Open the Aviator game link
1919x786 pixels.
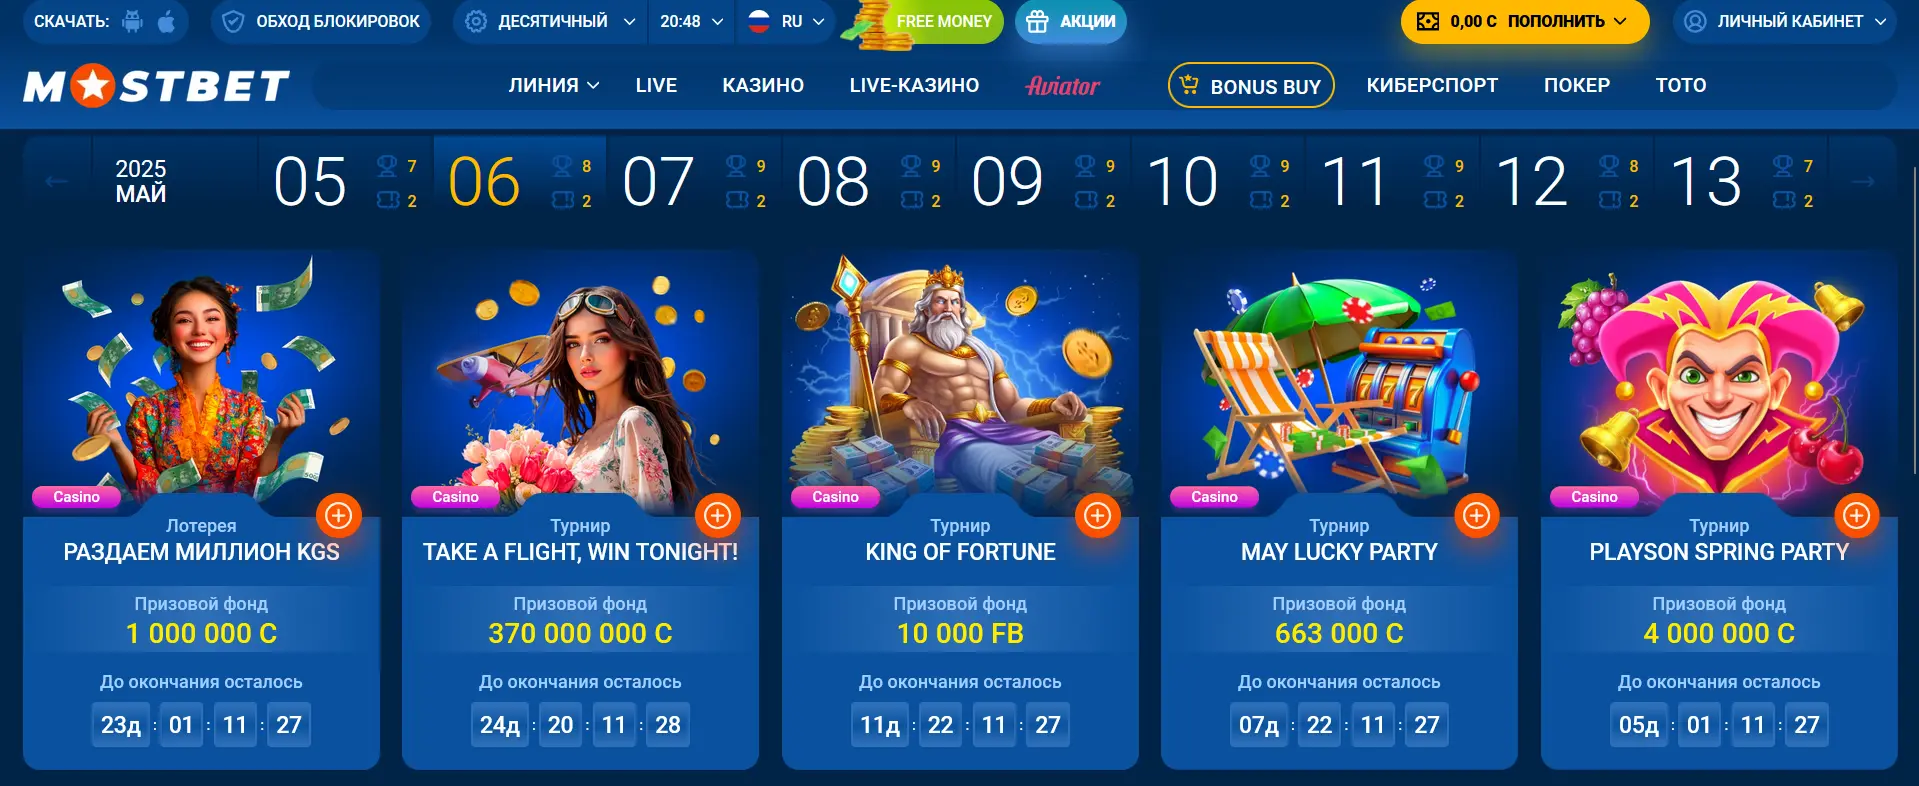click(x=1063, y=86)
